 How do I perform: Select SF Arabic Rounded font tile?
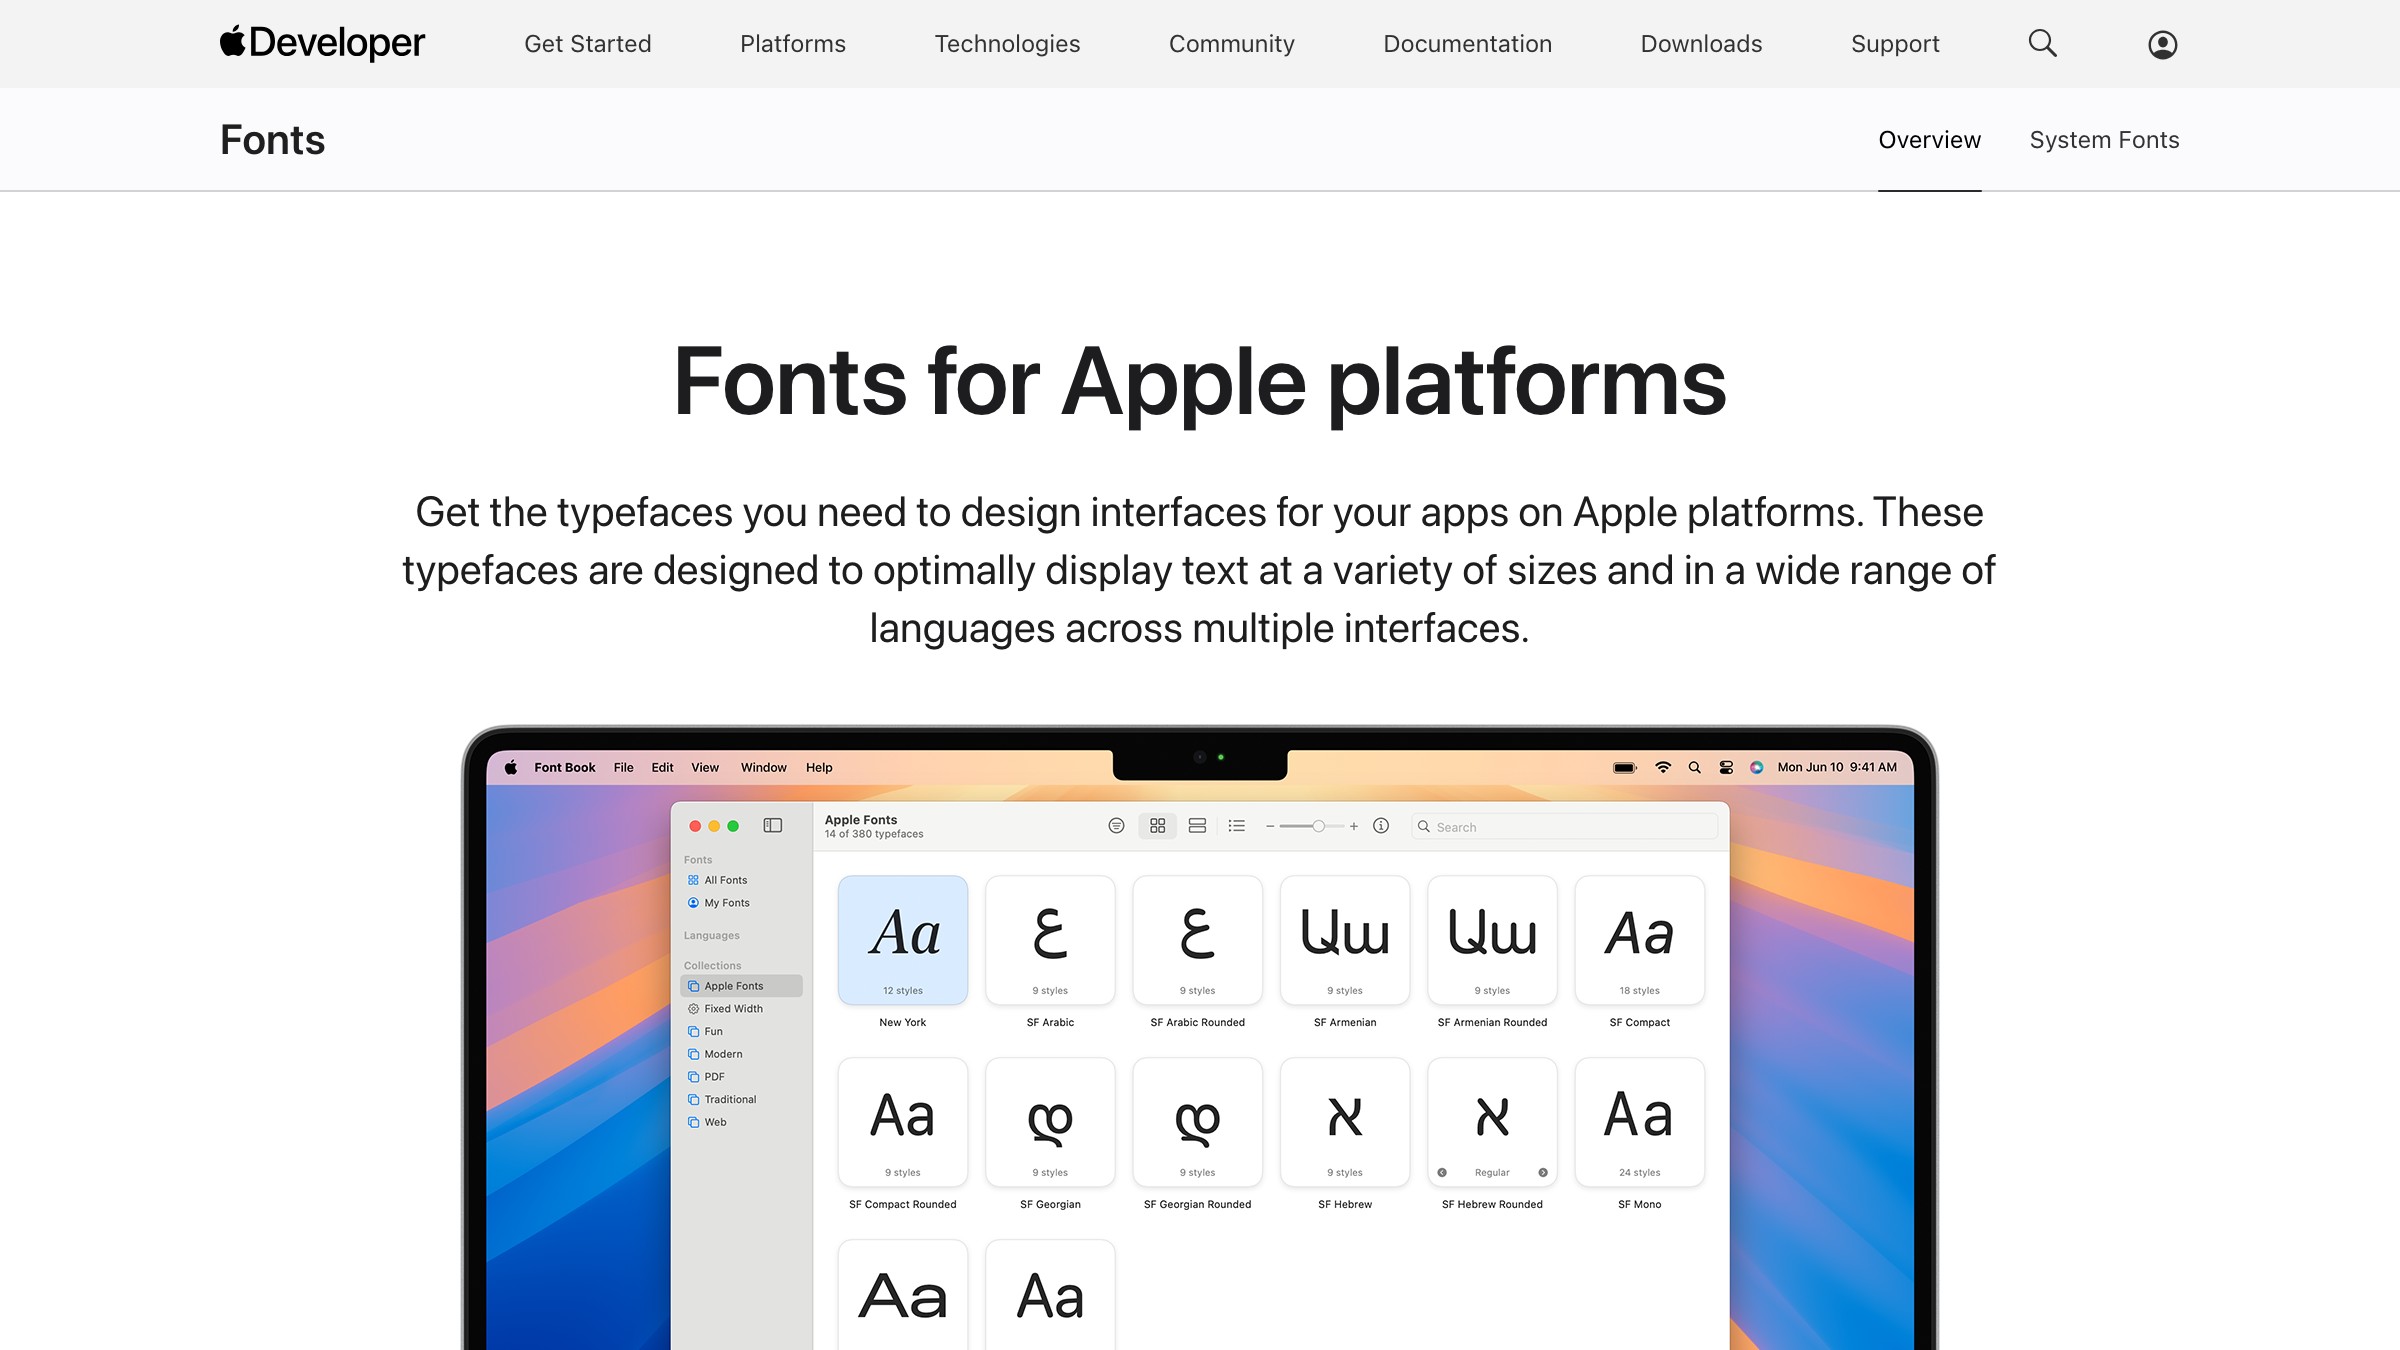click(x=1197, y=940)
